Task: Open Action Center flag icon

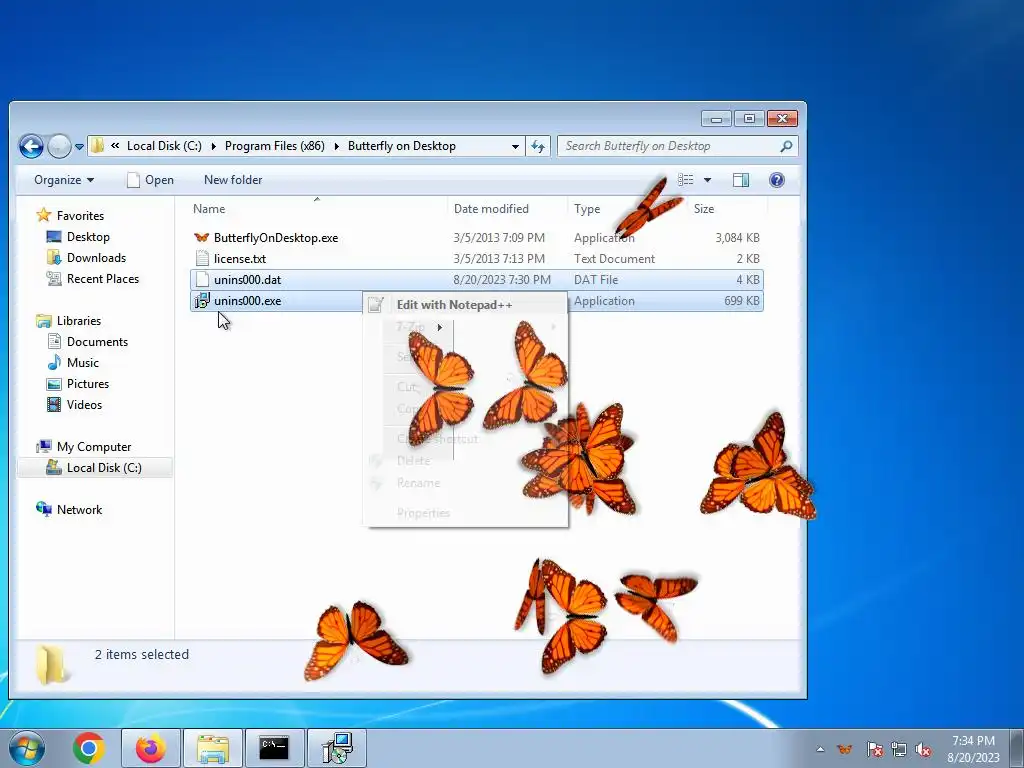Action: point(874,750)
